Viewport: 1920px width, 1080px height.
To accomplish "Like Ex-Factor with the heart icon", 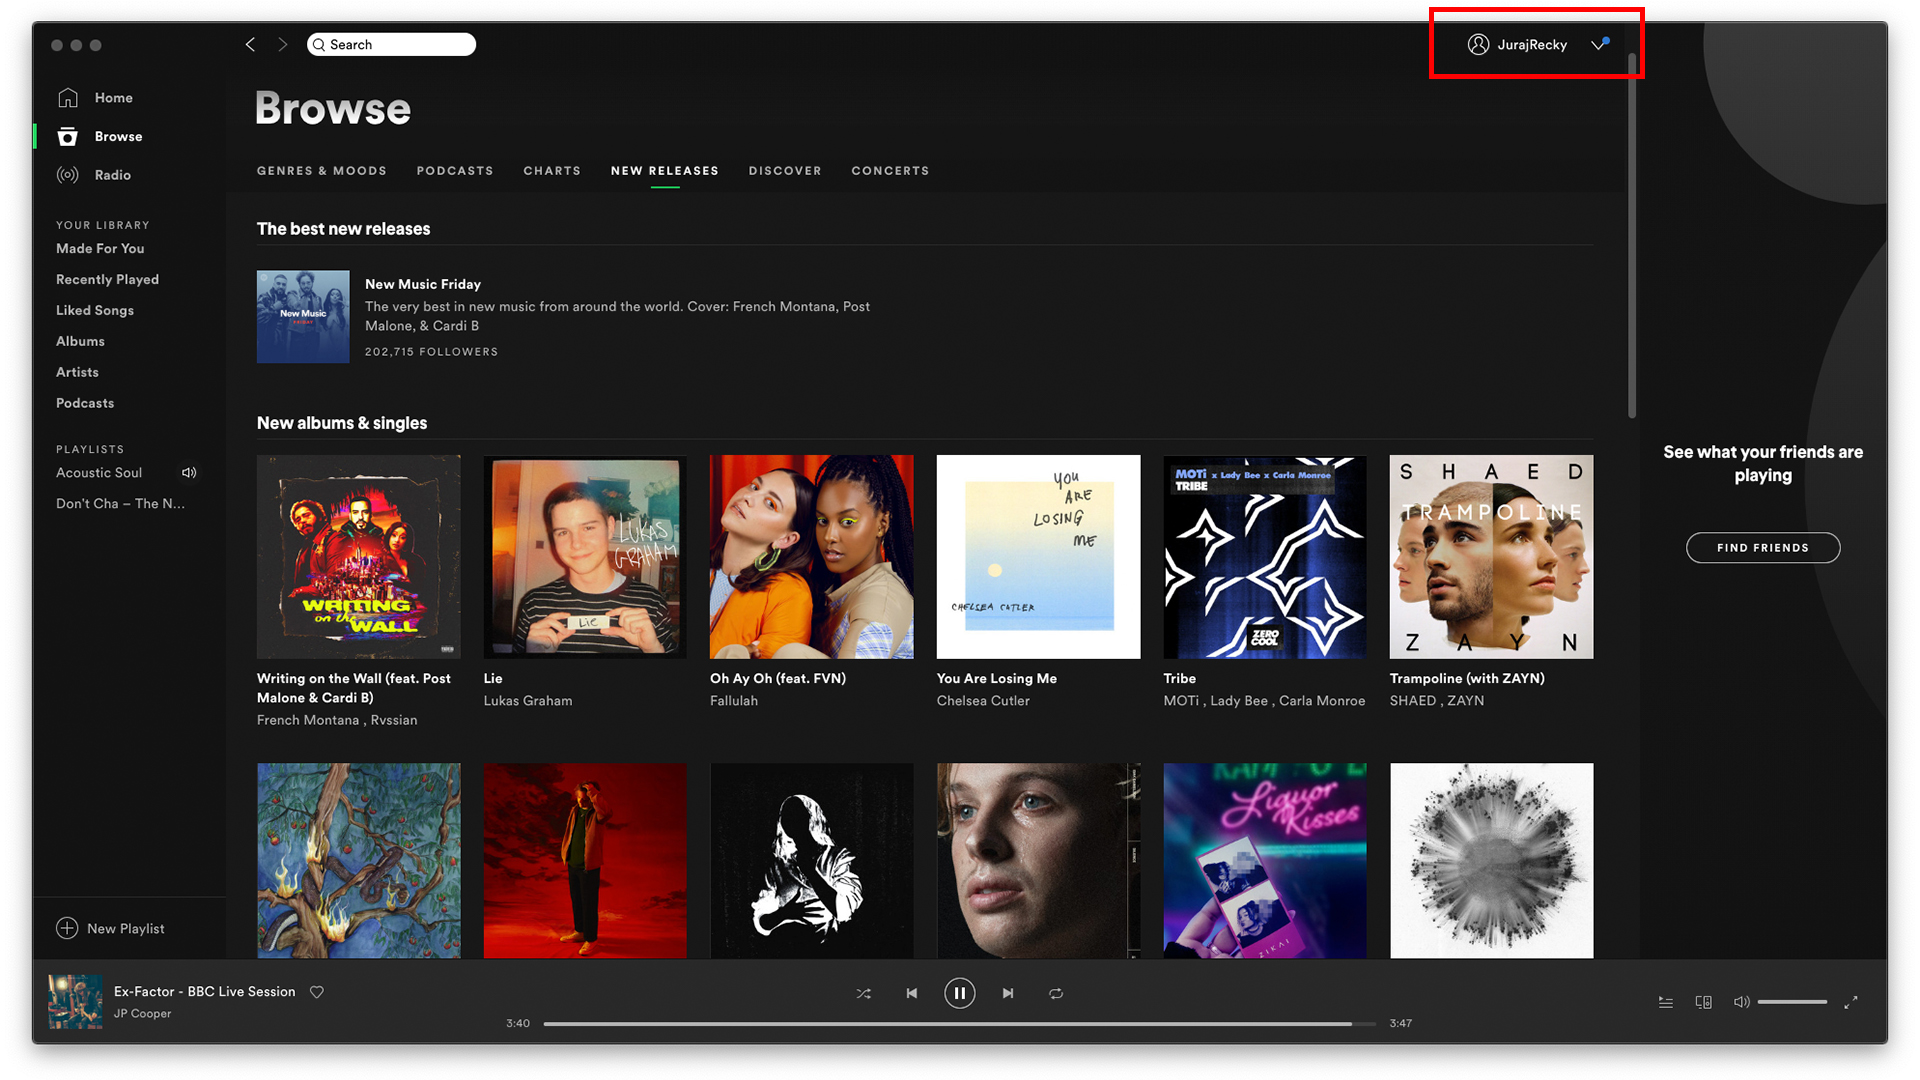I will click(317, 992).
